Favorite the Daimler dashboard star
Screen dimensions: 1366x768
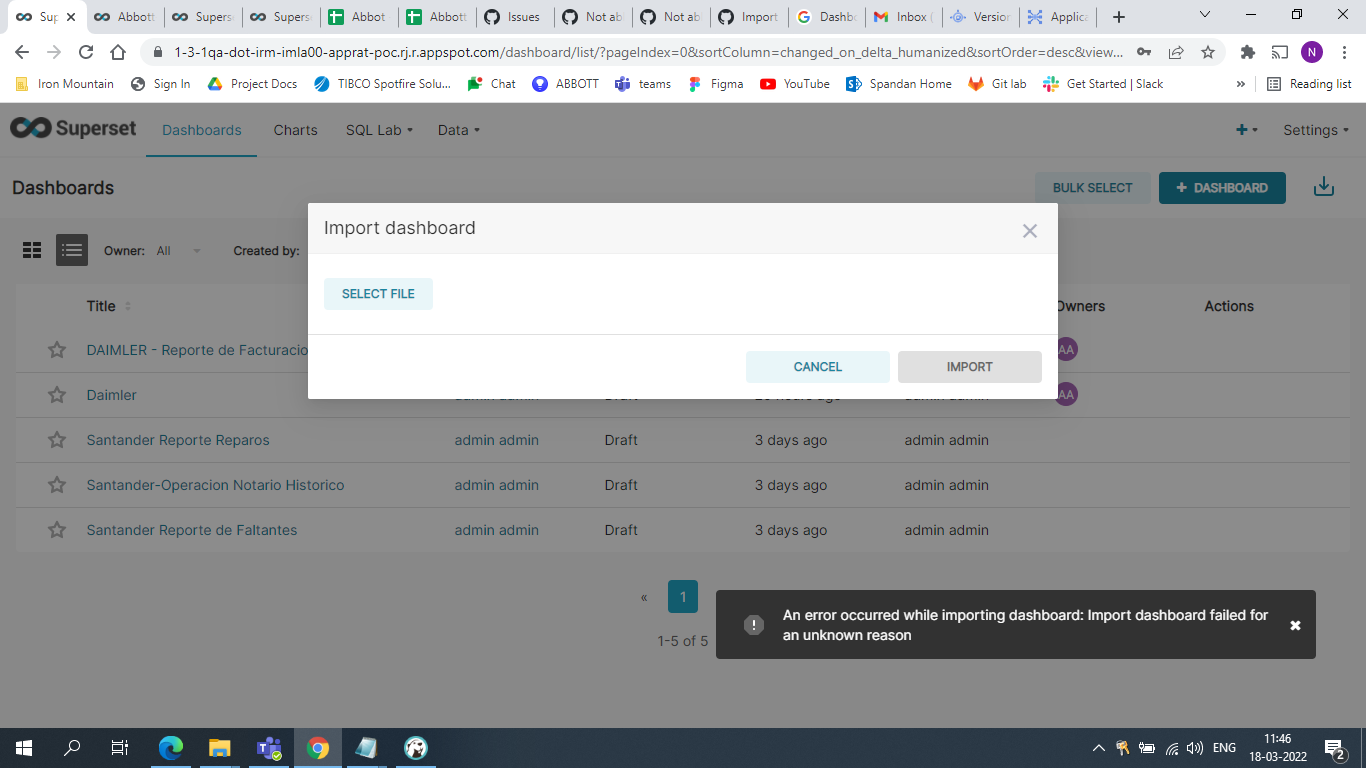pyautogui.click(x=57, y=395)
